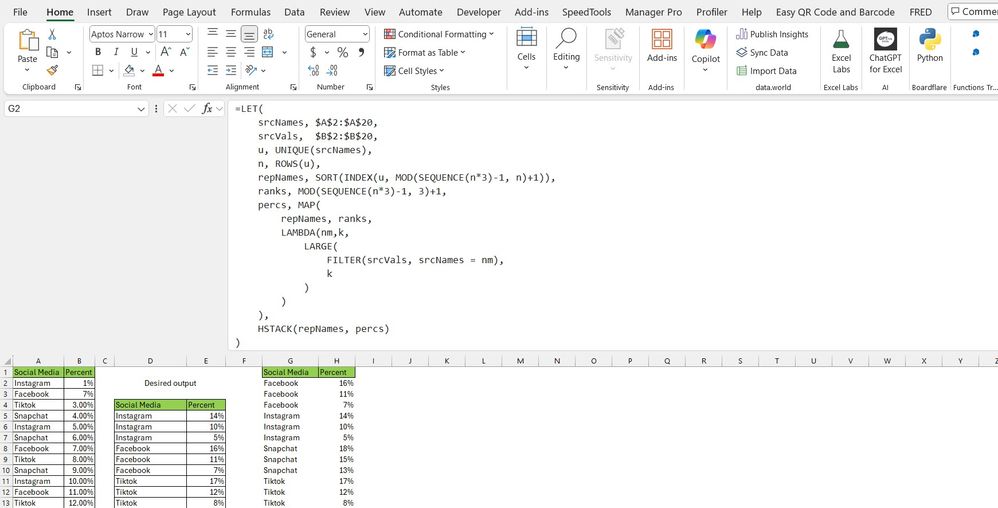Toggle Bold formatting
This screenshot has height=508, width=998.
[98, 52]
